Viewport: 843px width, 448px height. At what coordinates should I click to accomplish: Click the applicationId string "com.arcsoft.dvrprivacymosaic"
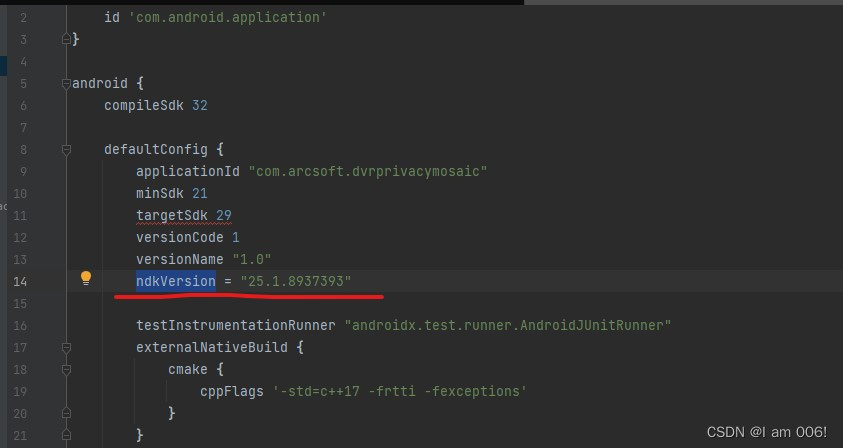368,172
